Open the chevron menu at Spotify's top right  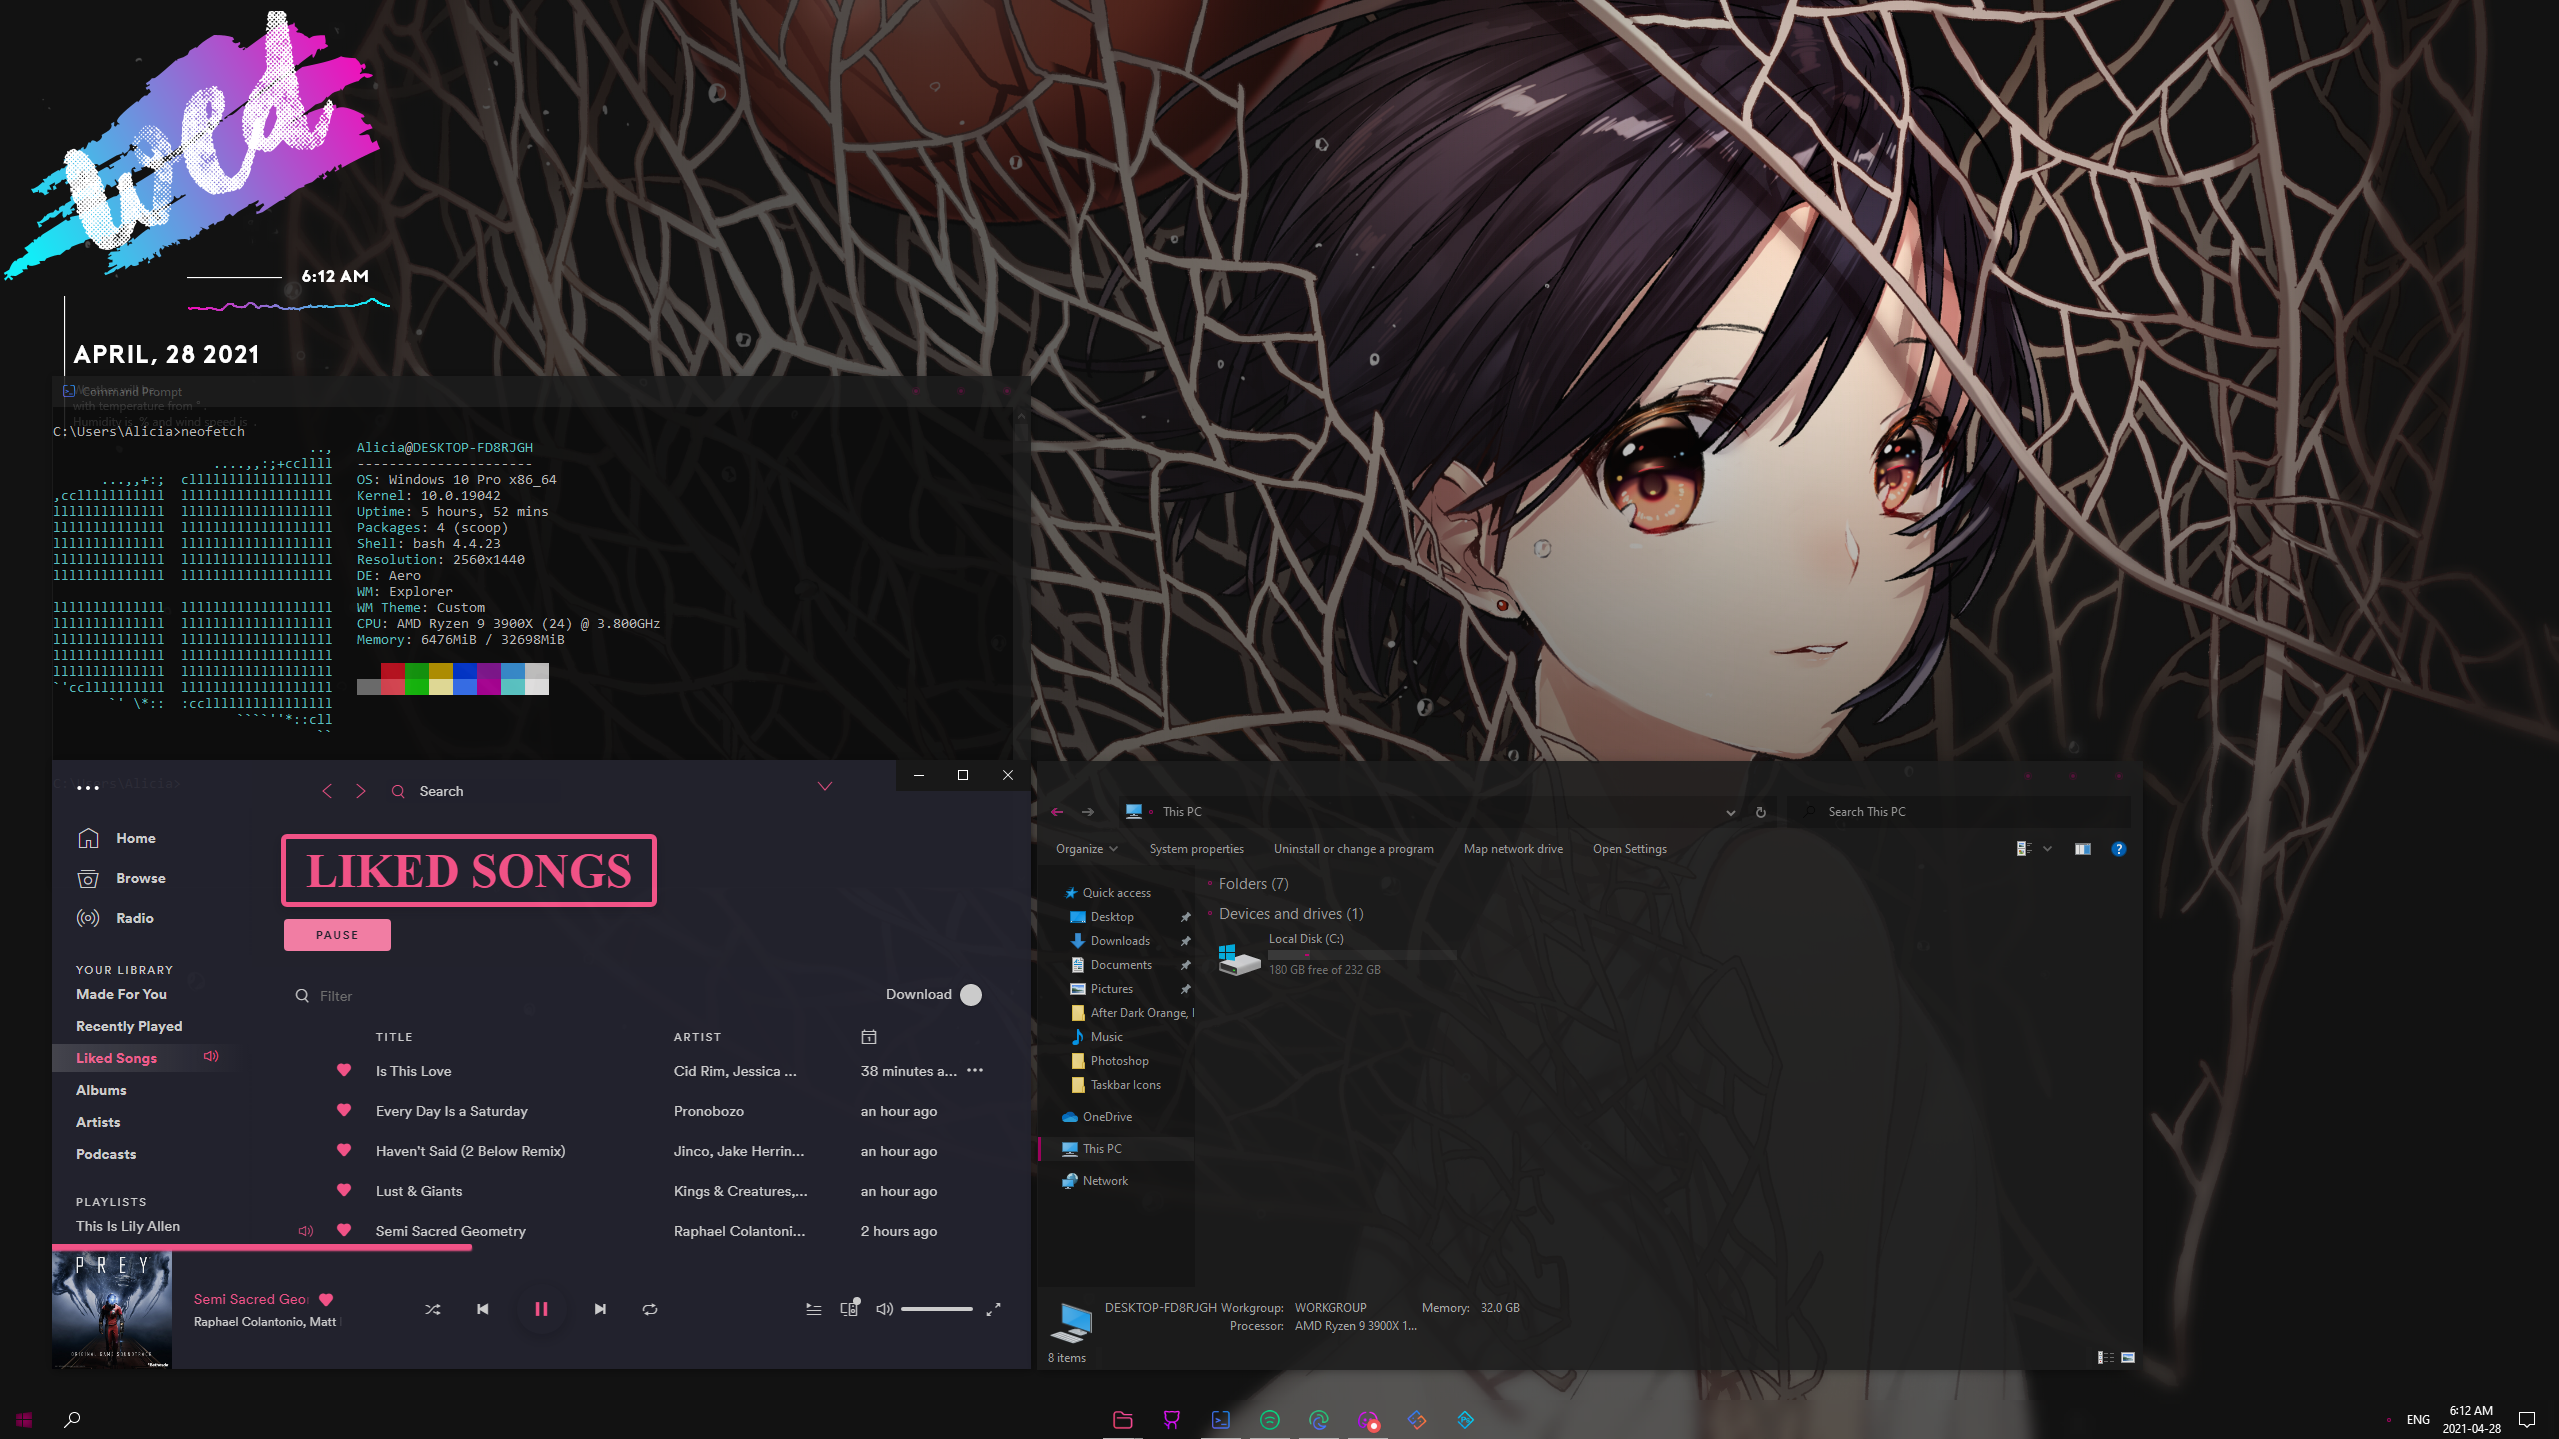tap(824, 786)
